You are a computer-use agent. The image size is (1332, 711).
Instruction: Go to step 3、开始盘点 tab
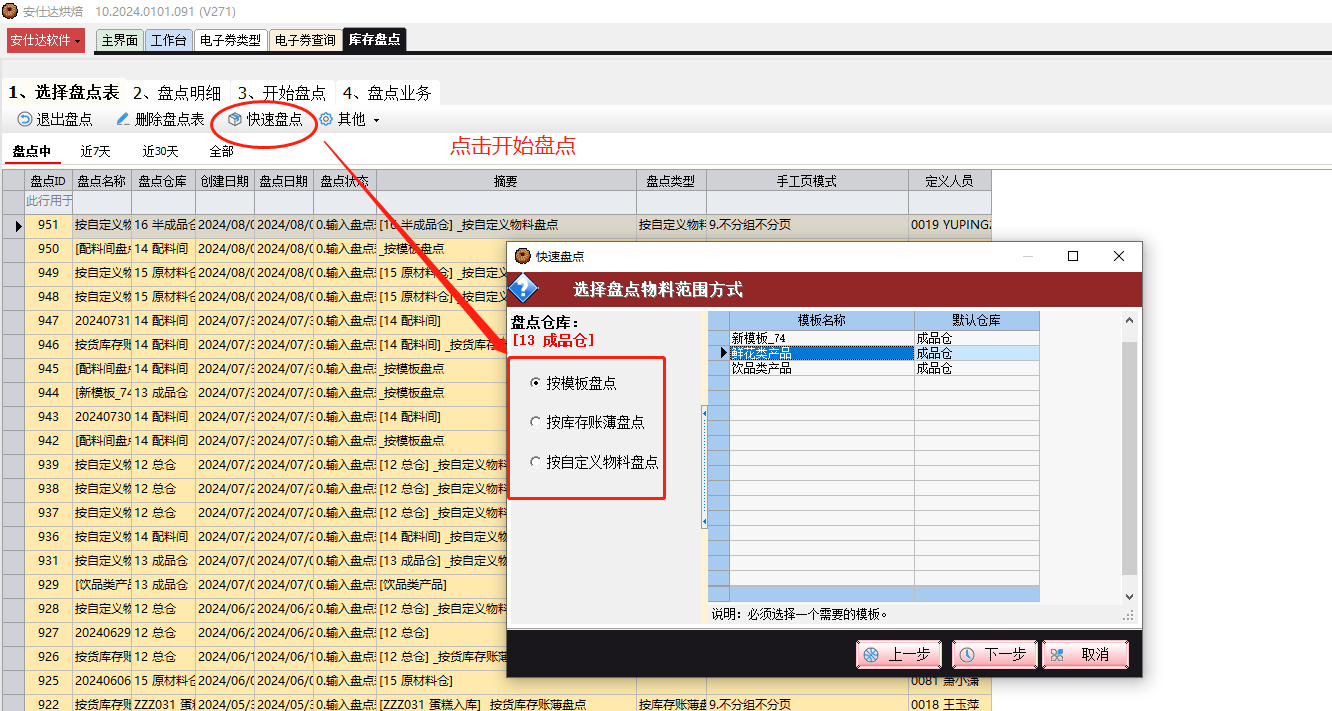tap(282, 93)
